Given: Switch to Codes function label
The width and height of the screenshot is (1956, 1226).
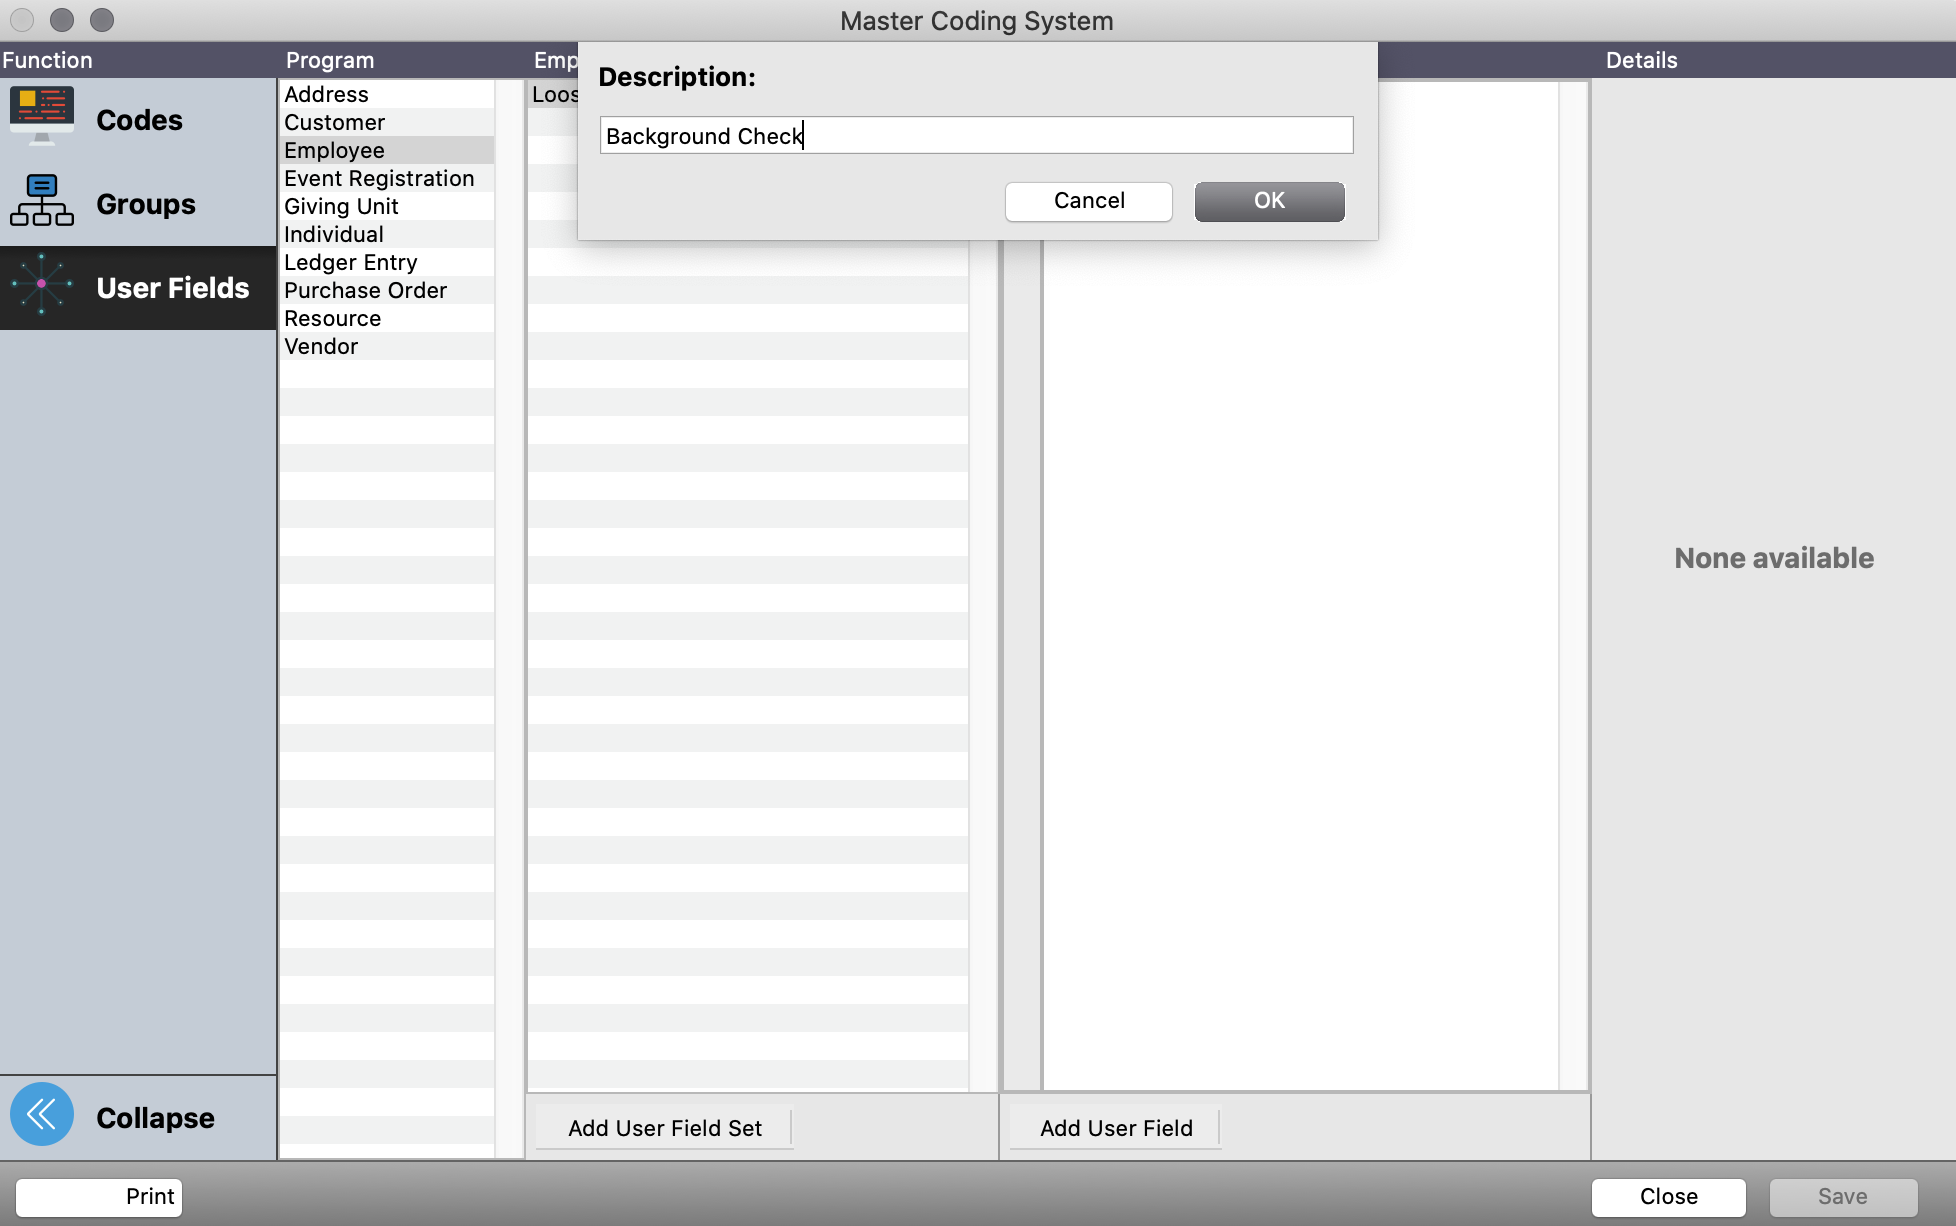Looking at the screenshot, I should 139,120.
